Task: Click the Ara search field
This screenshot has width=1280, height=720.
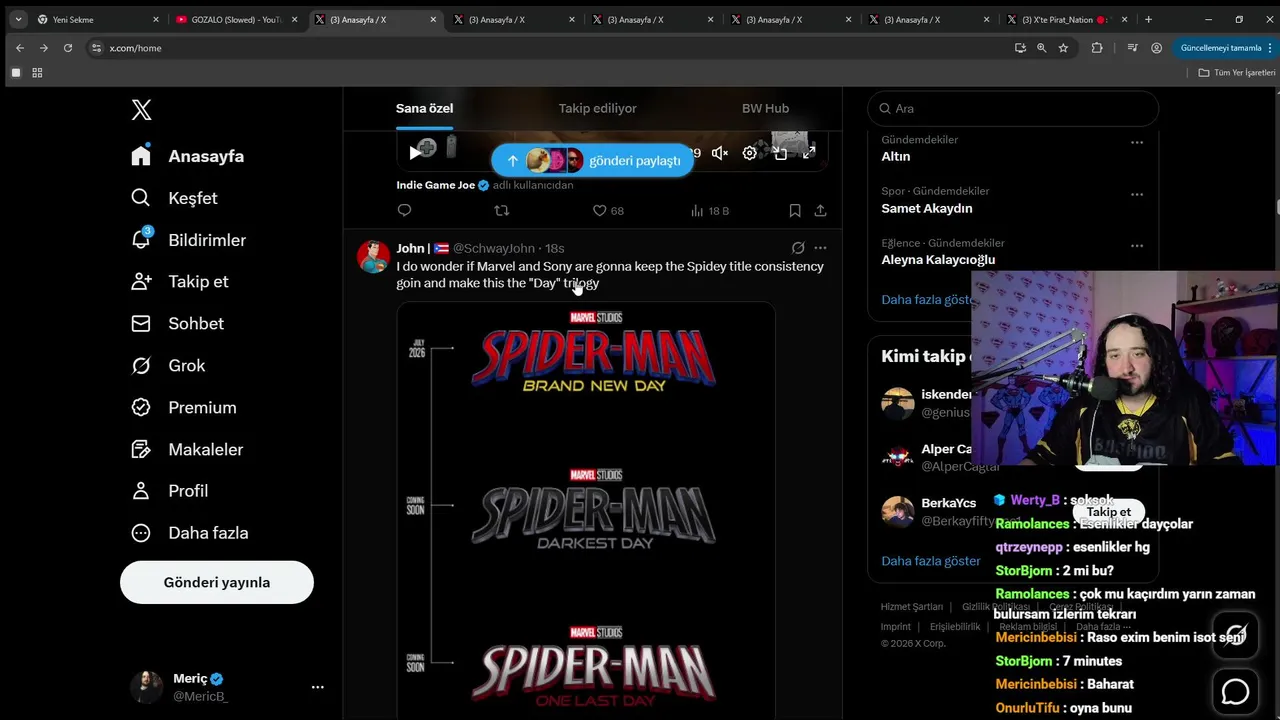Action: (x=1013, y=108)
